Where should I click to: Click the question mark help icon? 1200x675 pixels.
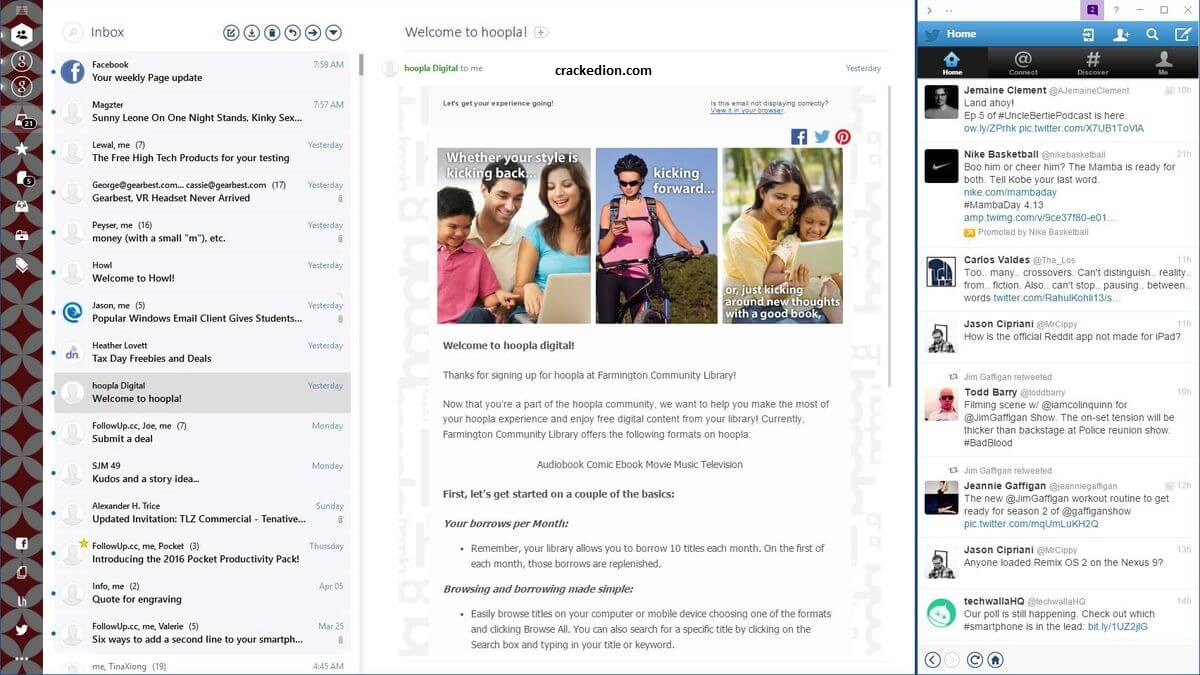click(x=1116, y=9)
